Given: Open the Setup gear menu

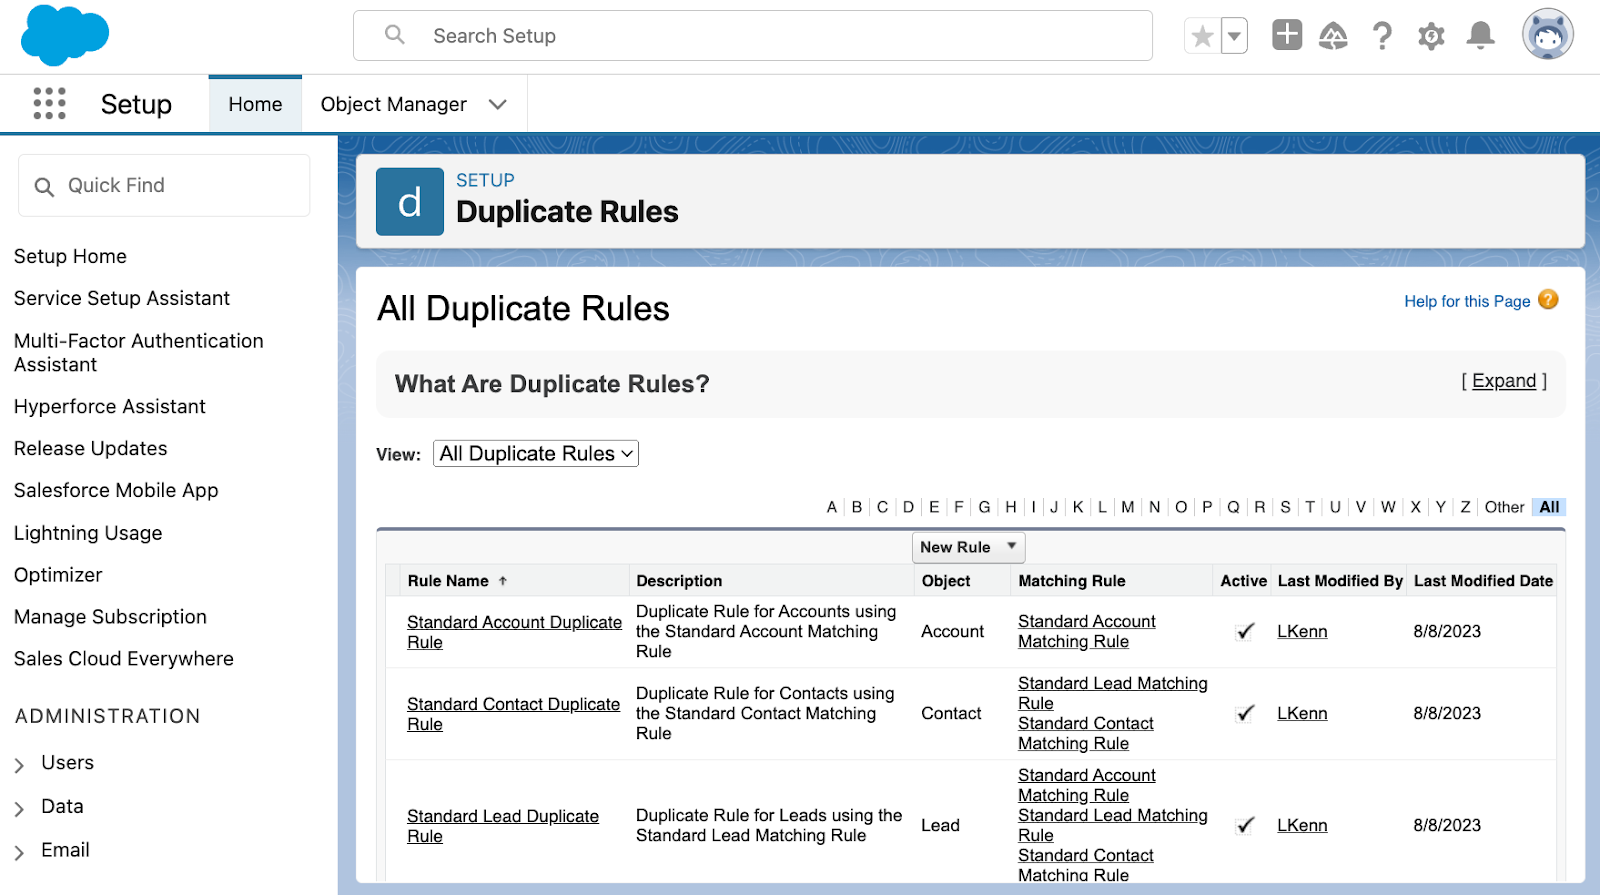Looking at the screenshot, I should coord(1431,36).
